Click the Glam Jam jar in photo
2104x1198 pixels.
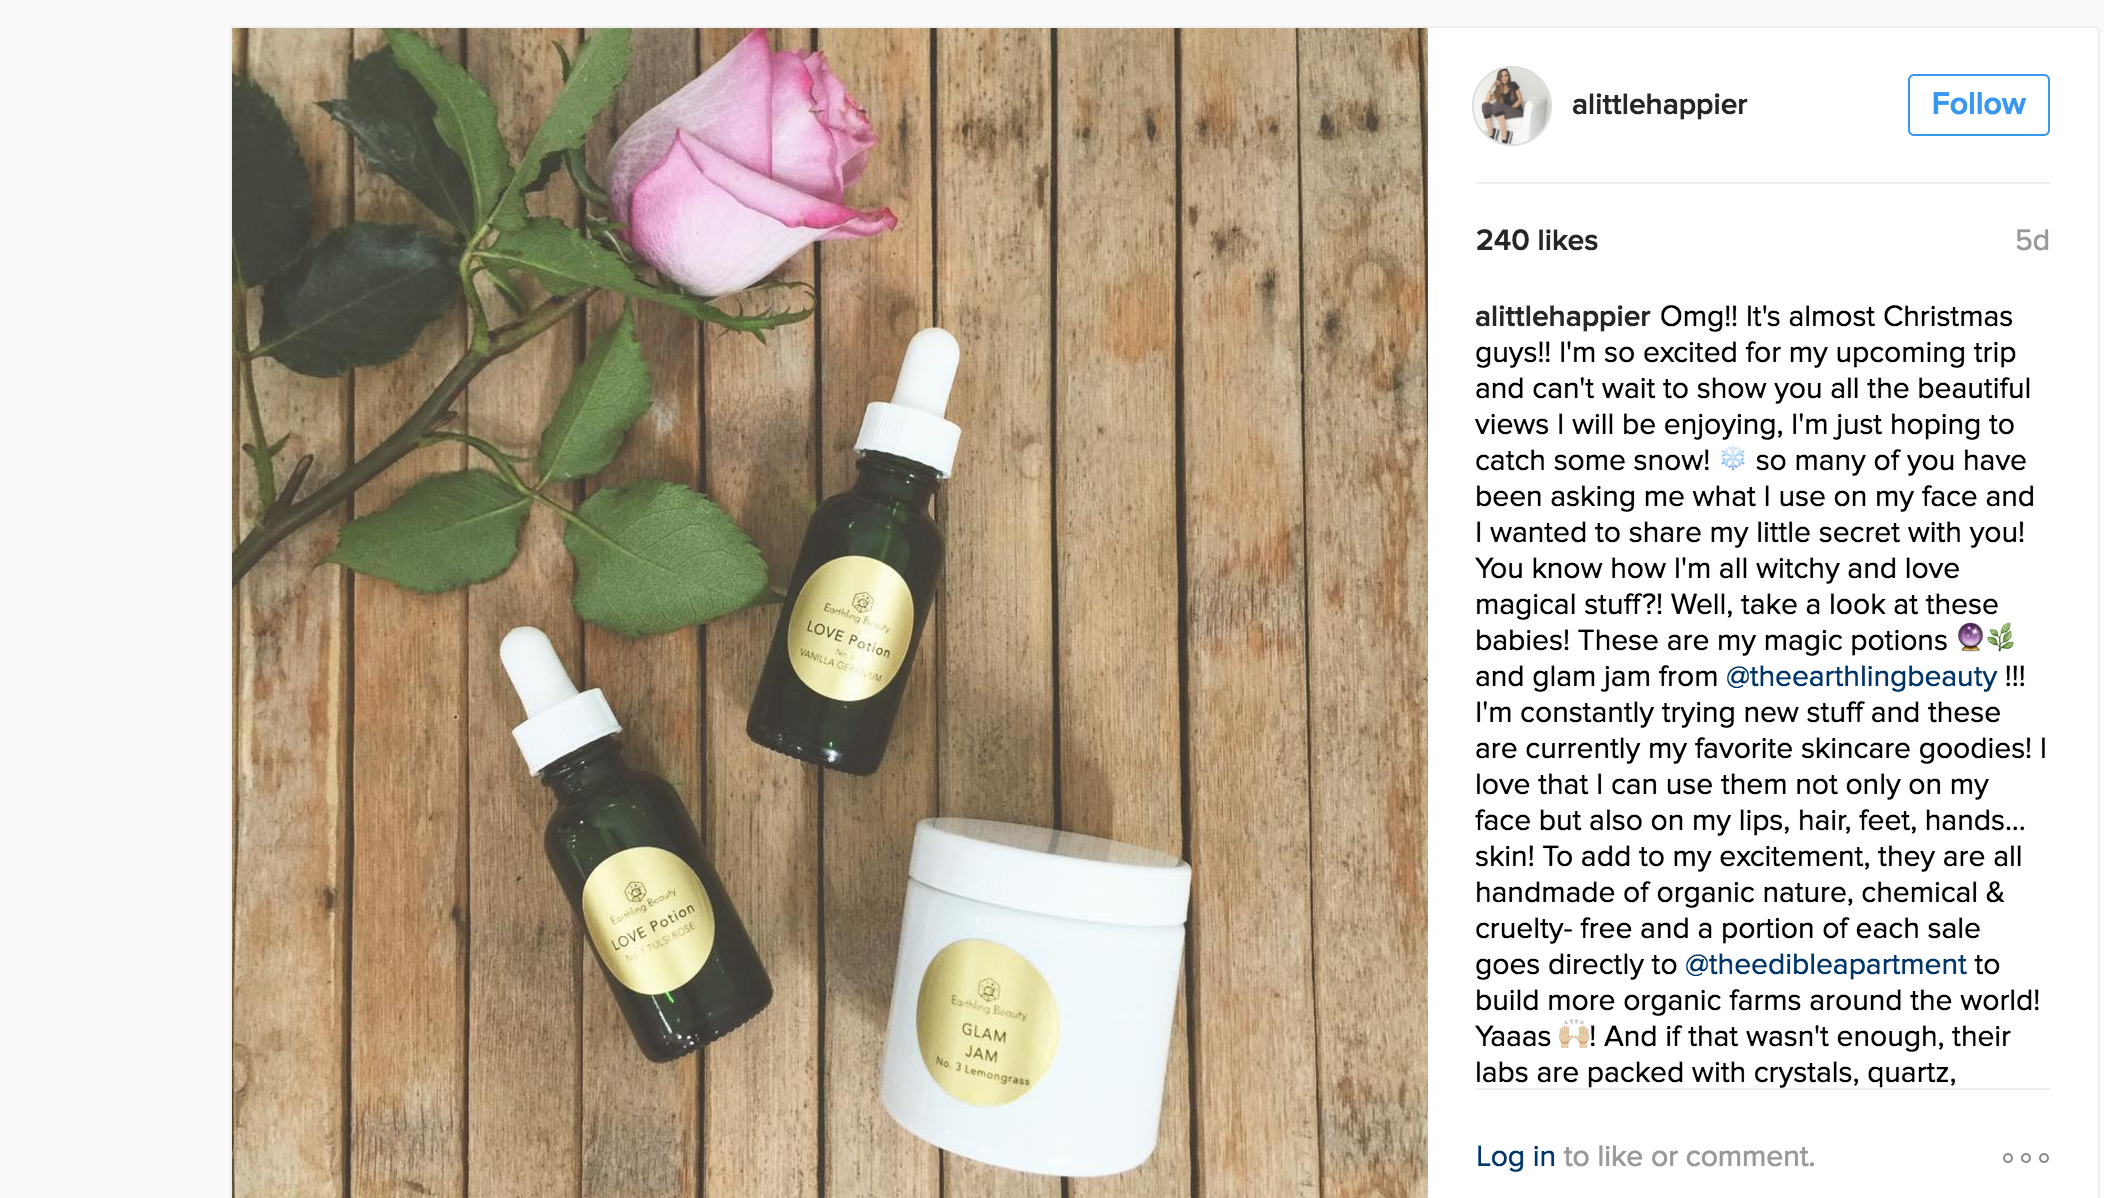pos(1035,995)
